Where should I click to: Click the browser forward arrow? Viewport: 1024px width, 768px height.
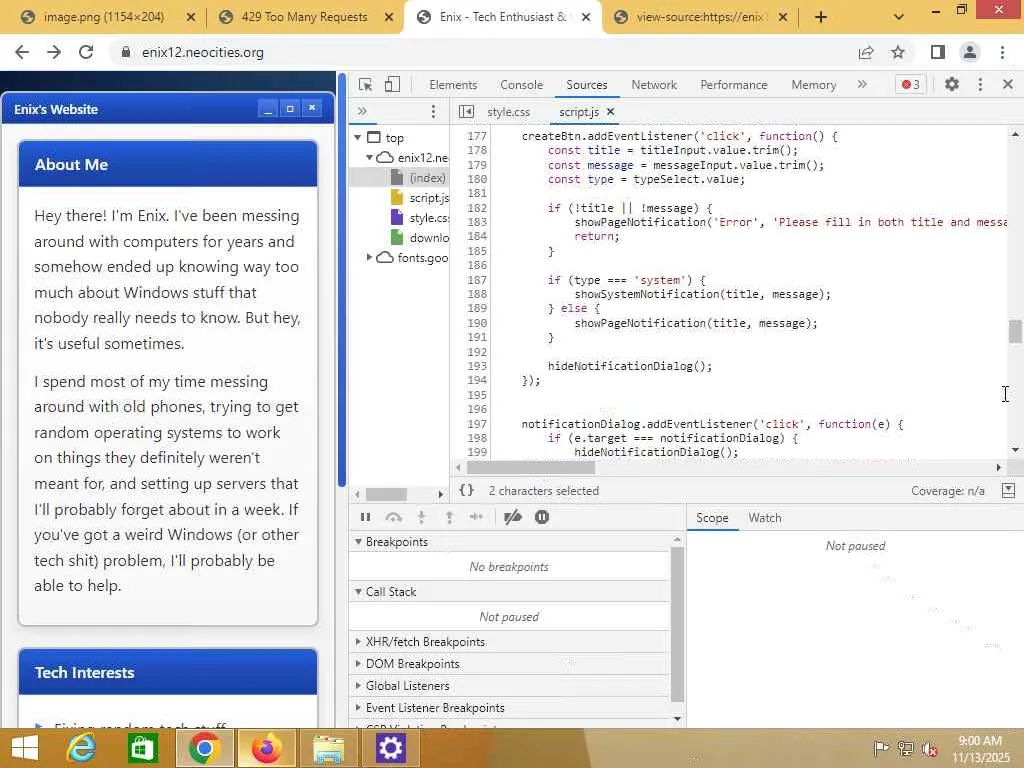(x=54, y=52)
